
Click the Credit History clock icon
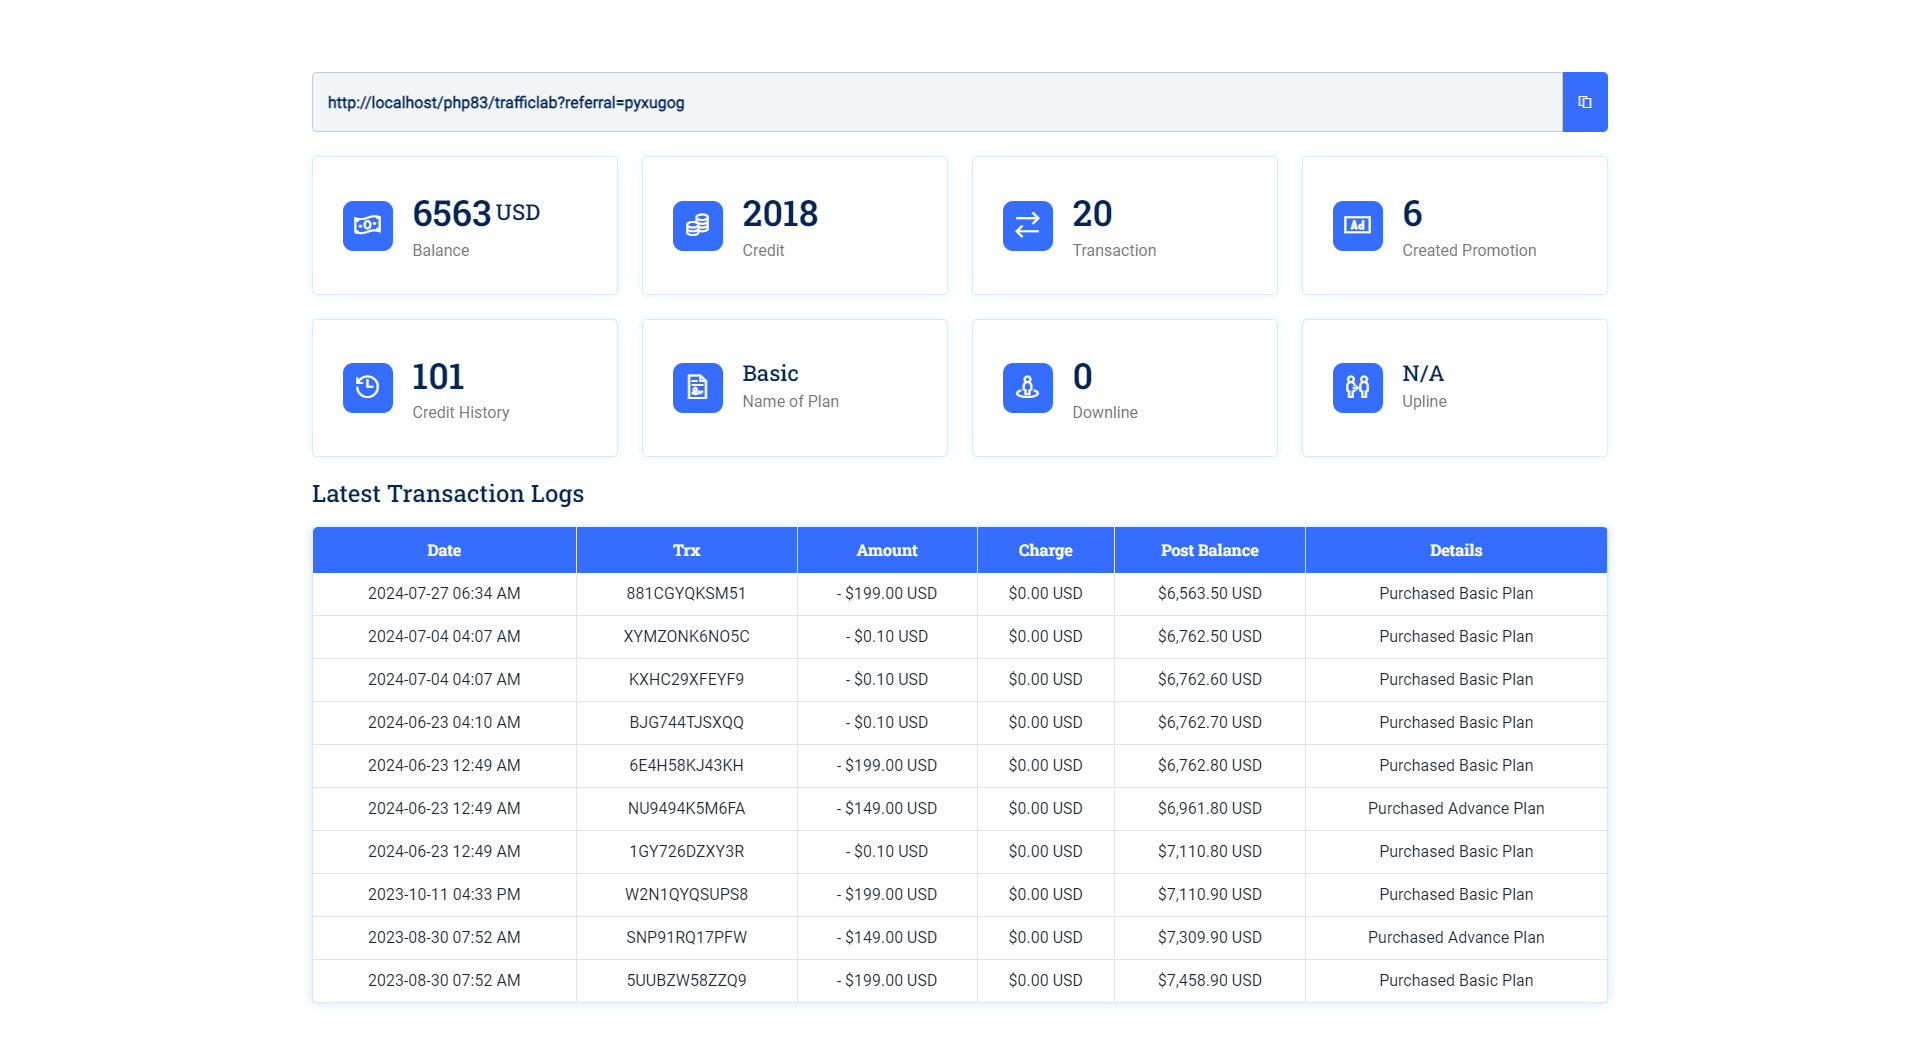(x=368, y=387)
